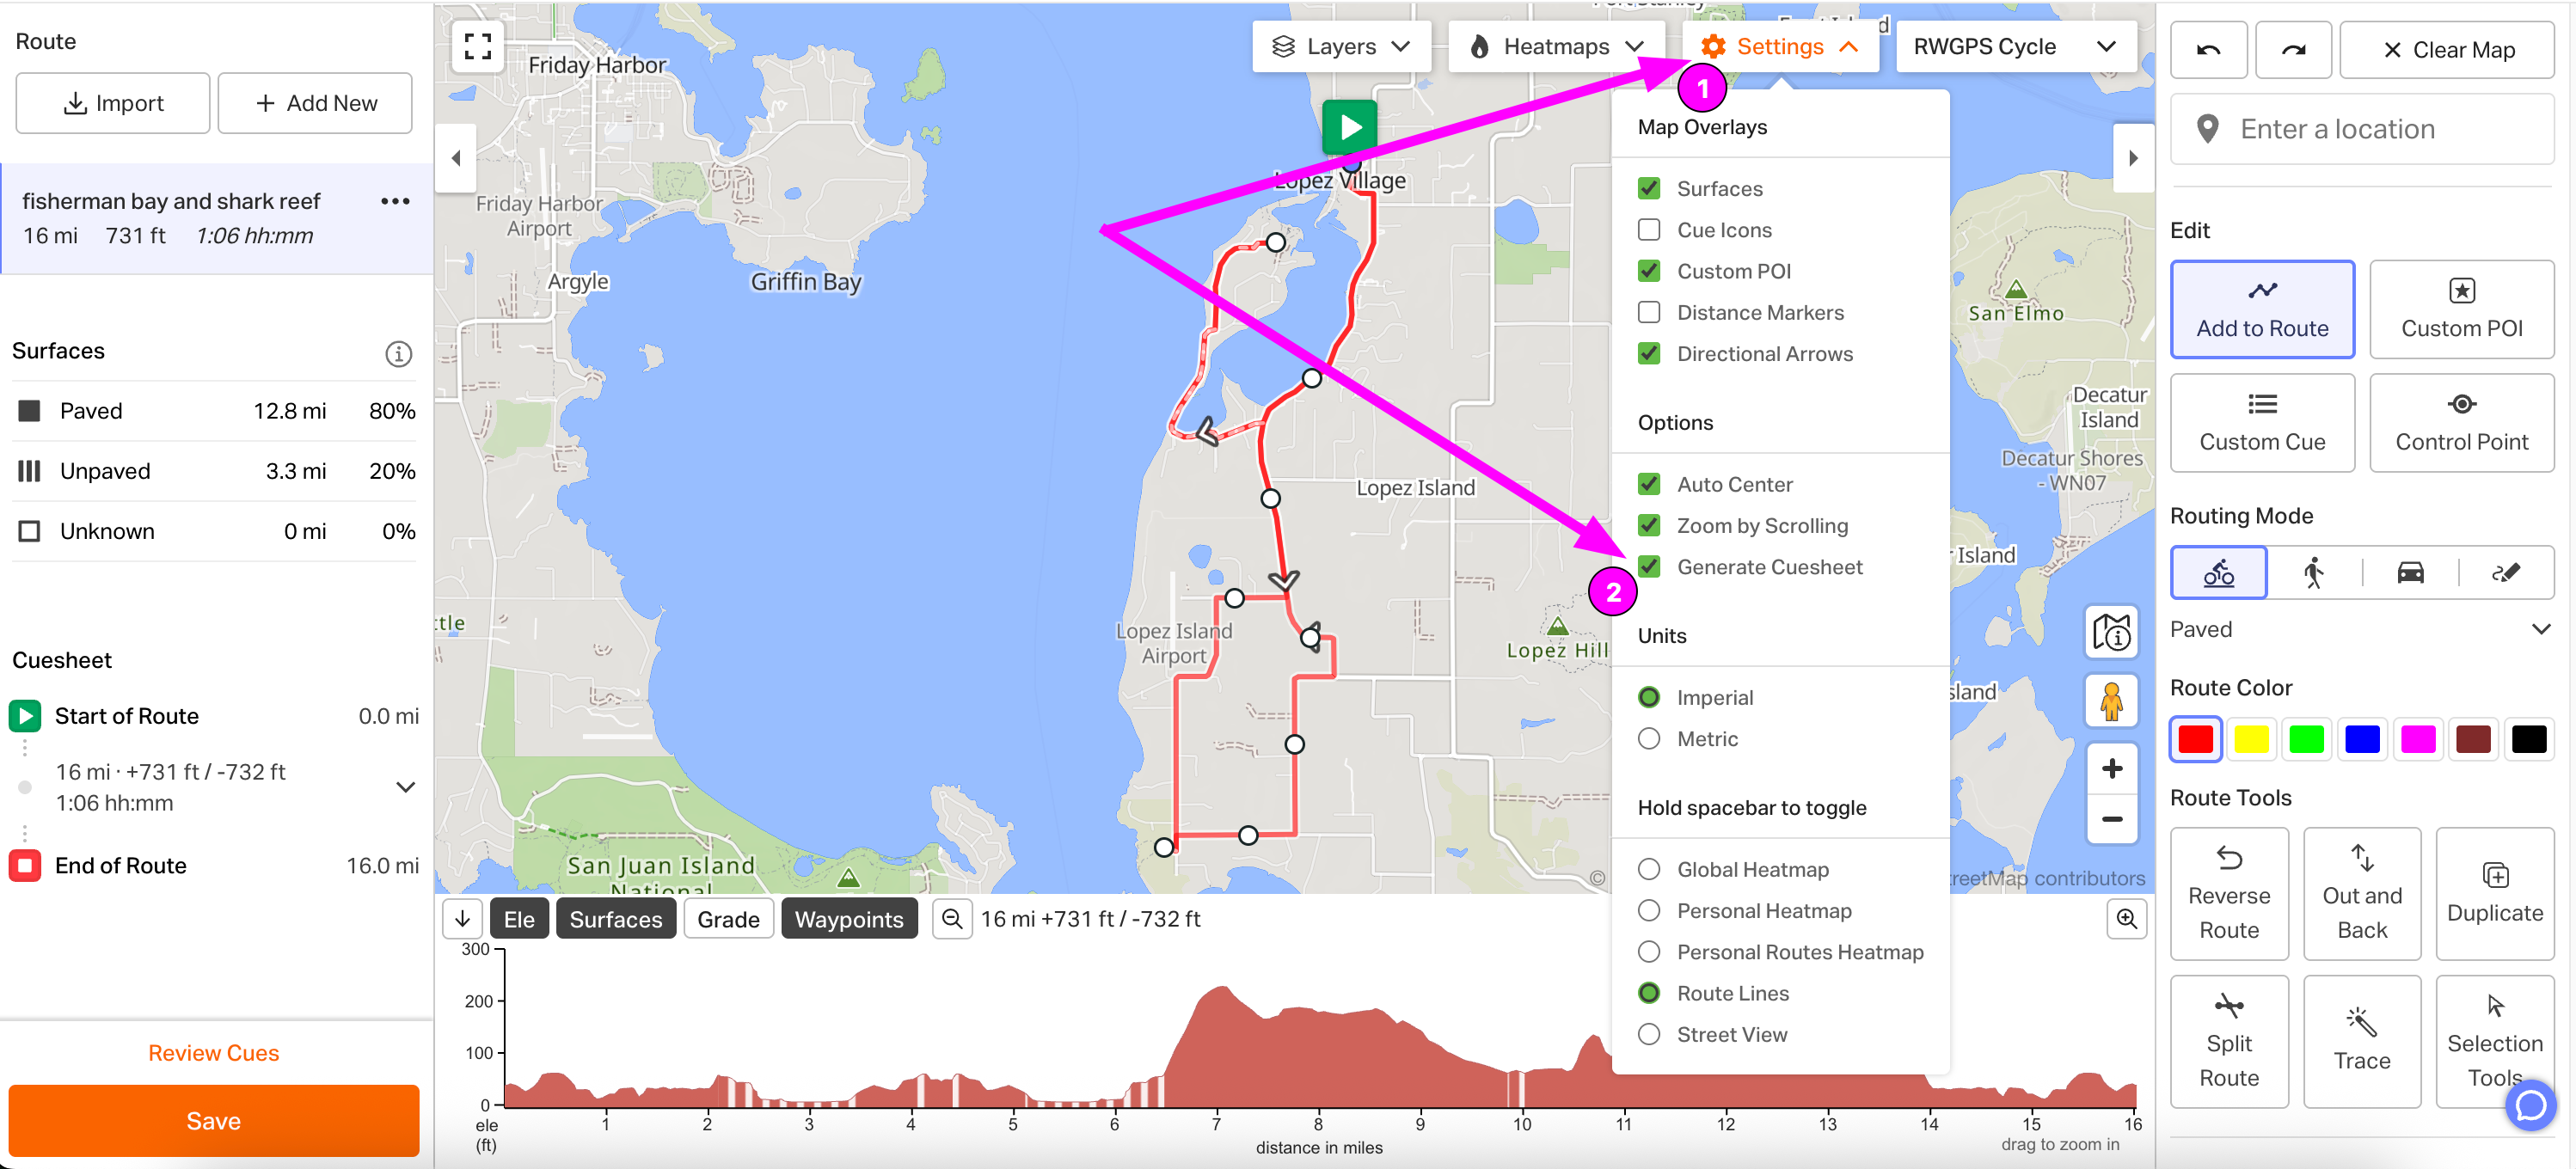The height and width of the screenshot is (1169, 2576).
Task: Switch to the Grade profile tab
Action: pos(728,918)
